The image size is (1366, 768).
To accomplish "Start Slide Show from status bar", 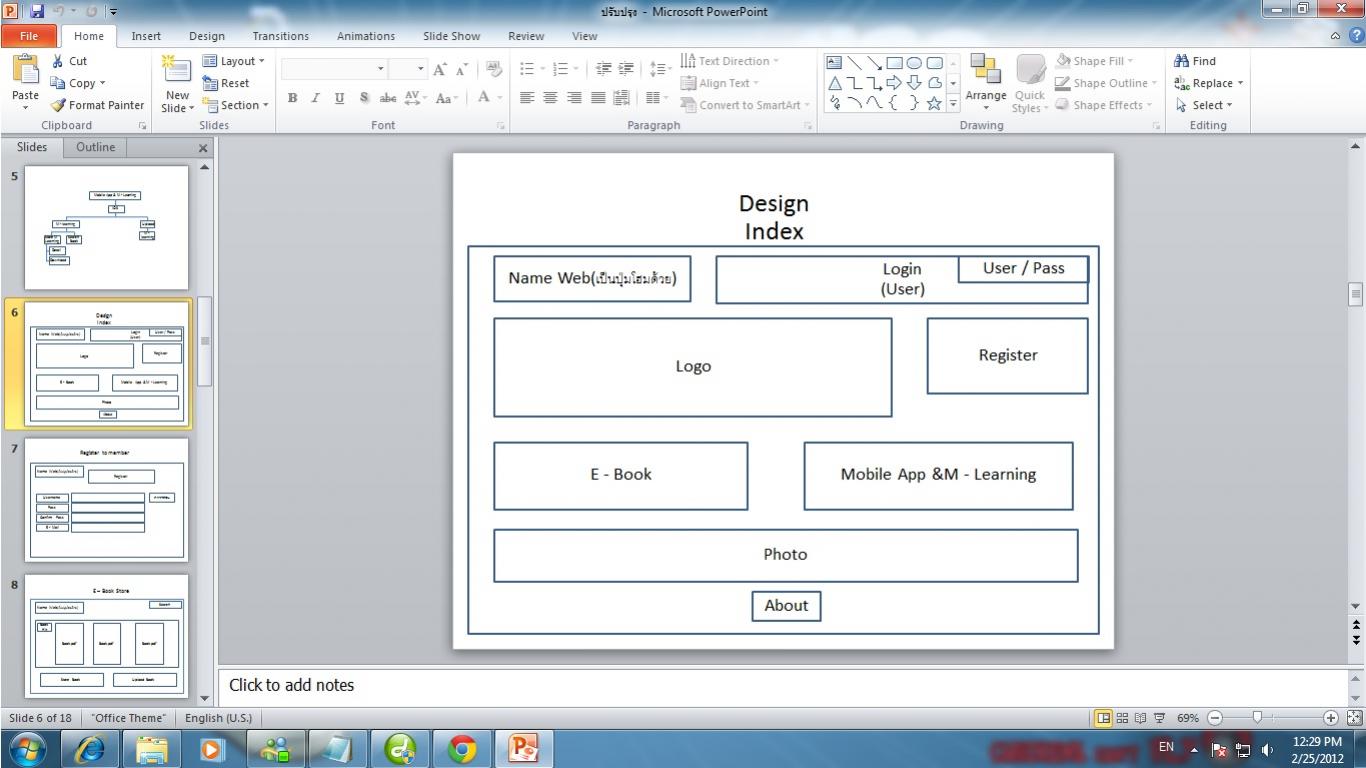I will (x=1160, y=718).
